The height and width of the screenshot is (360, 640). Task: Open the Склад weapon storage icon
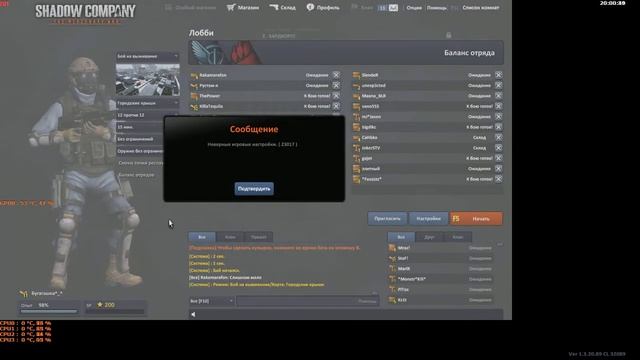273,7
